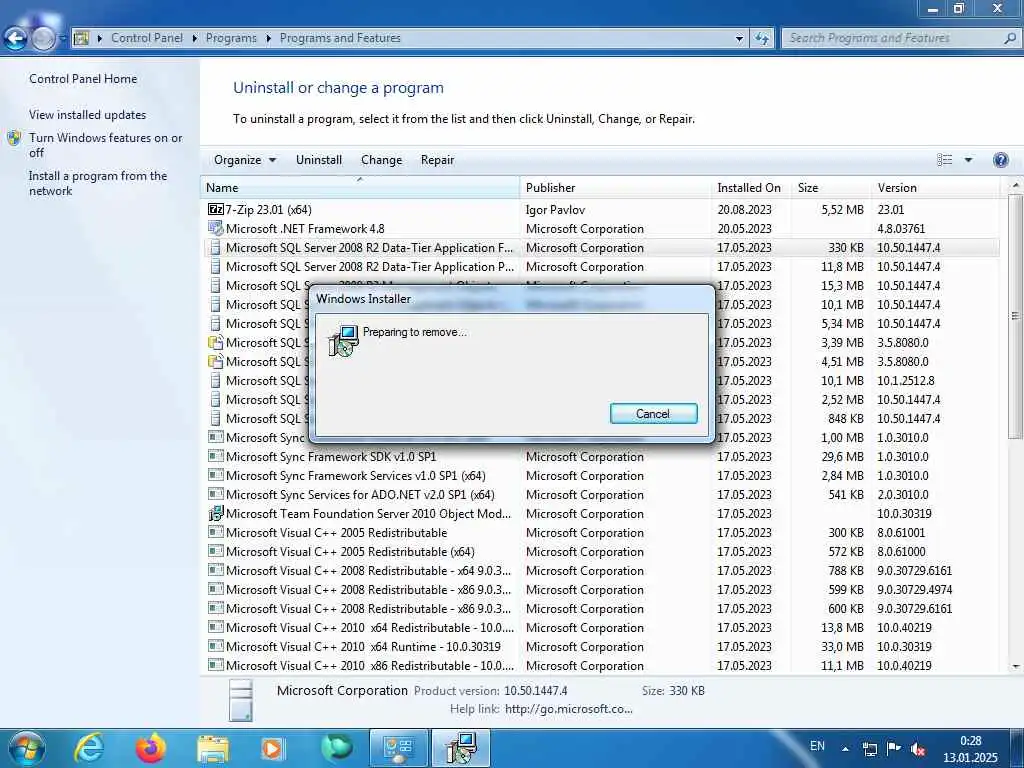The height and width of the screenshot is (768, 1024).
Task: Select Microsoft Sync Services for ADO.NET v2.0 SP1
Action: (x=600, y=494)
